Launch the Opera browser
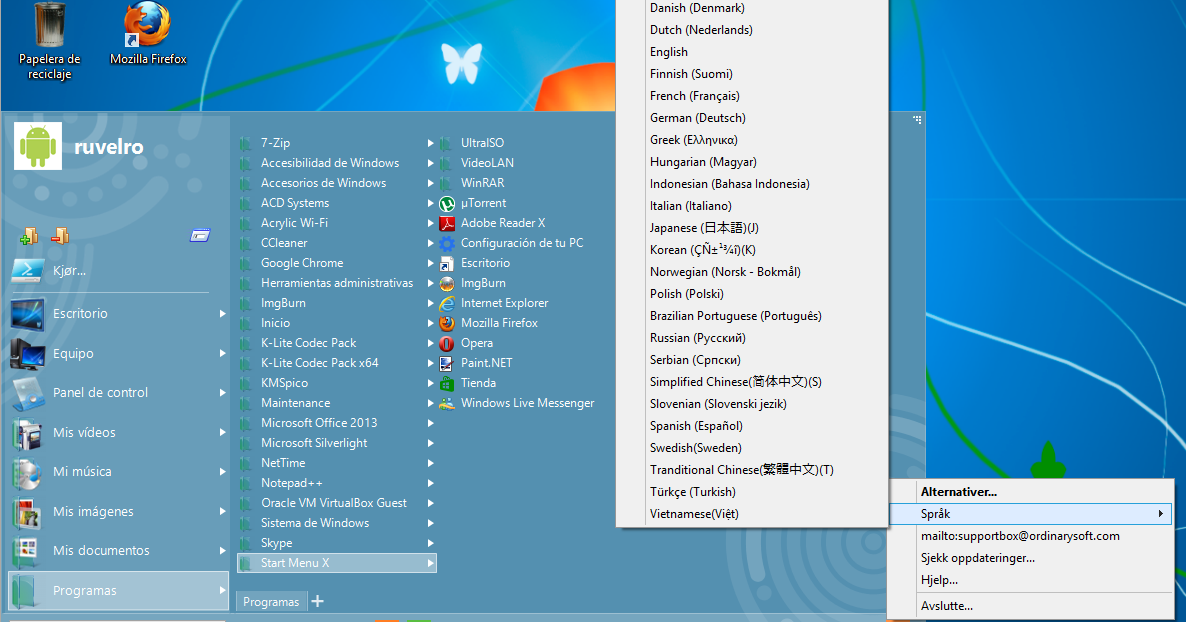Screen dimensions: 1186x622 point(477,342)
